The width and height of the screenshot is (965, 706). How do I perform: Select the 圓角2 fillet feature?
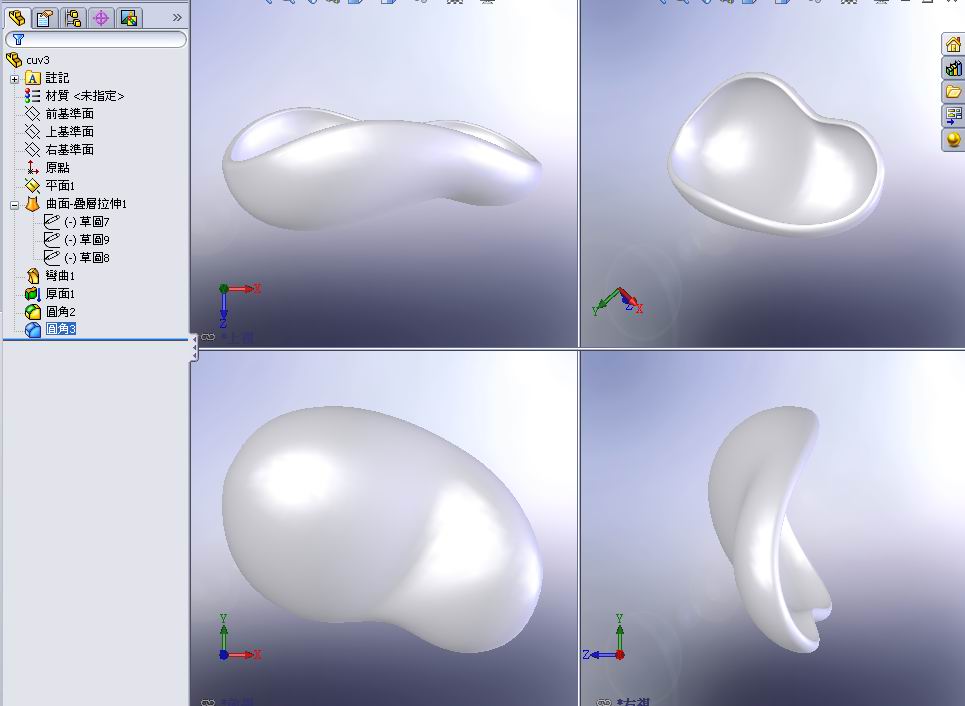click(x=60, y=311)
